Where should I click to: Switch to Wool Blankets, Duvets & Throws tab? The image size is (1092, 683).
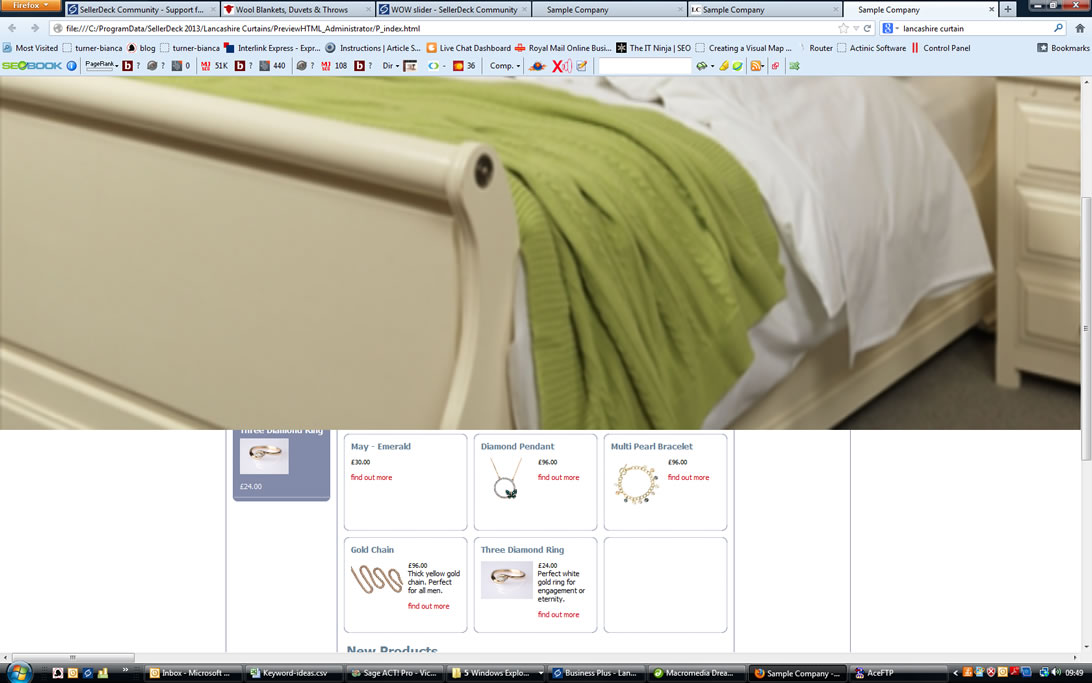292,9
